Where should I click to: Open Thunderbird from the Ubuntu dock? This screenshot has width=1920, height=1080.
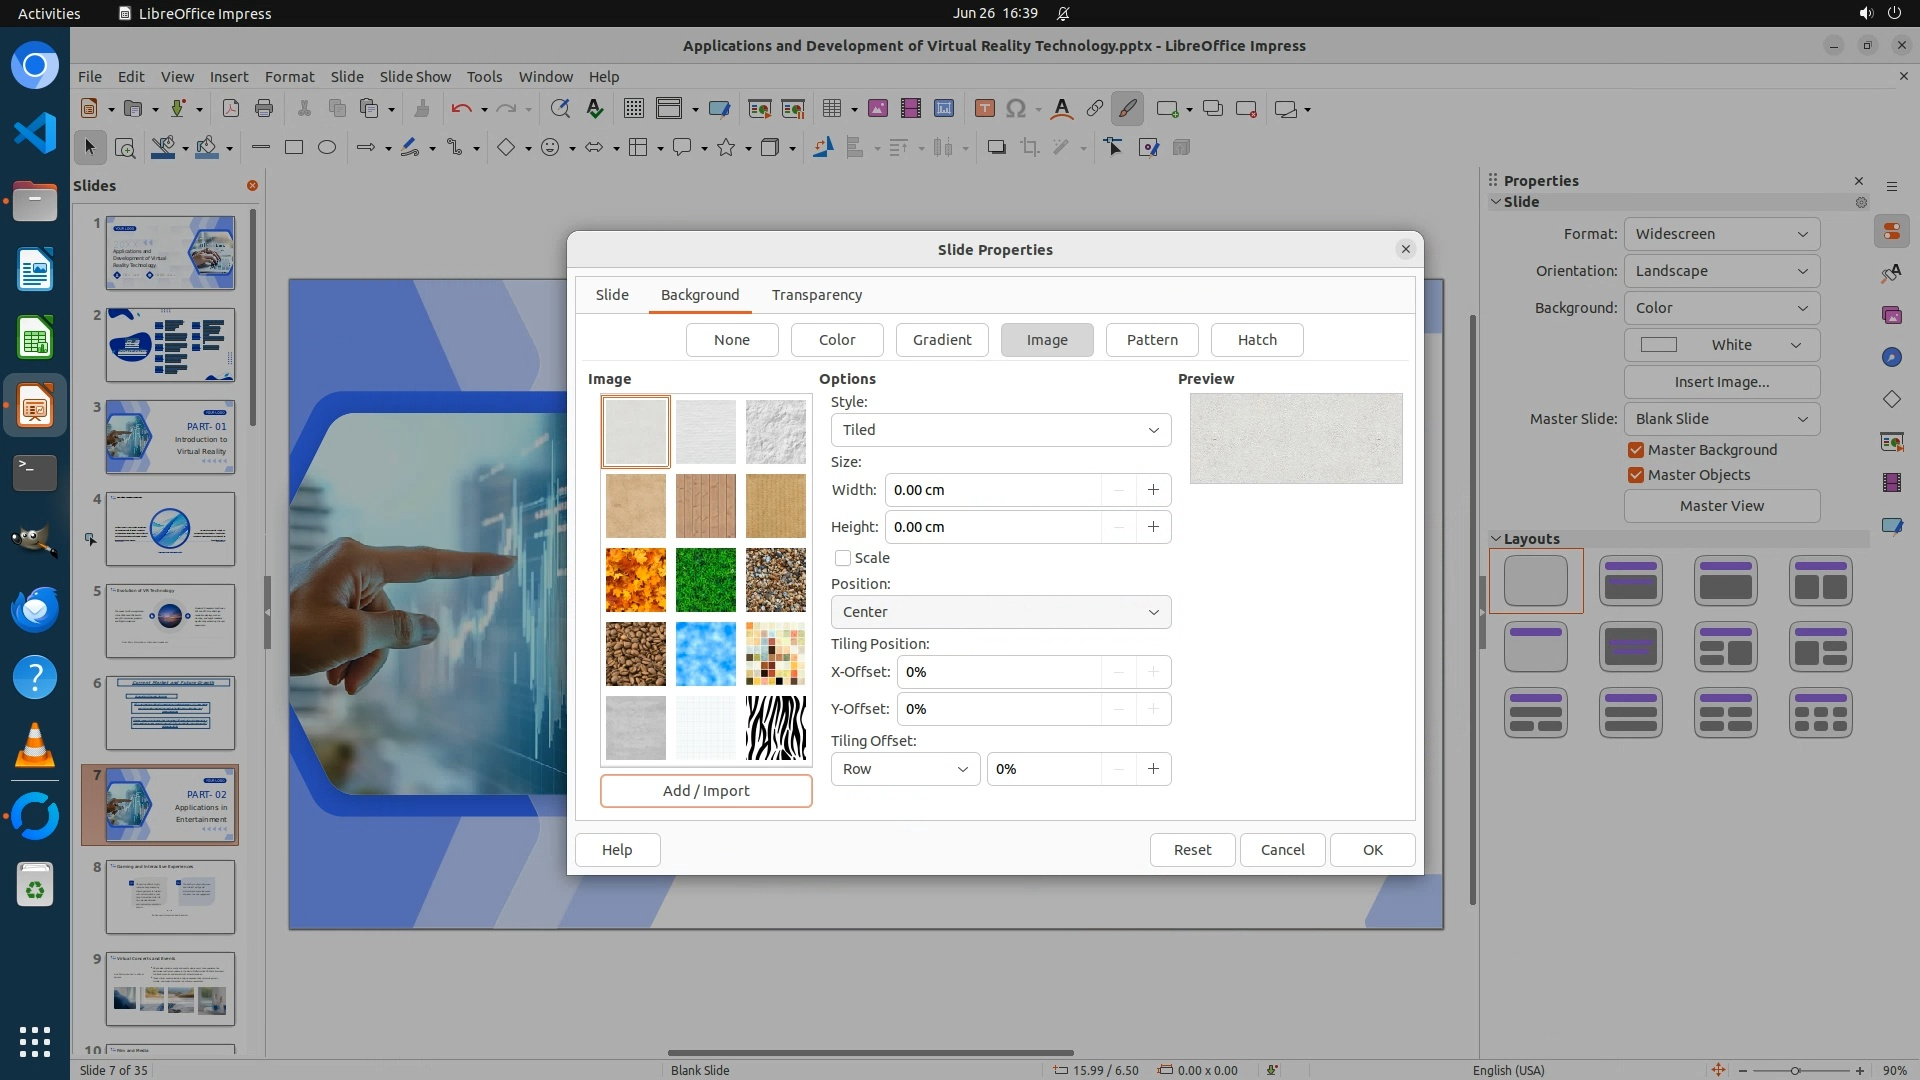click(x=35, y=609)
